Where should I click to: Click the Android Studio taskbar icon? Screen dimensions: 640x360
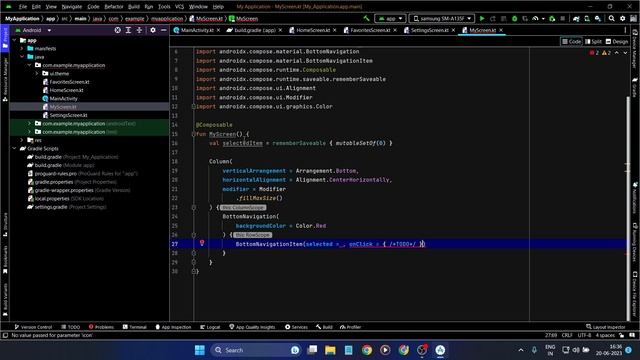coord(440,350)
